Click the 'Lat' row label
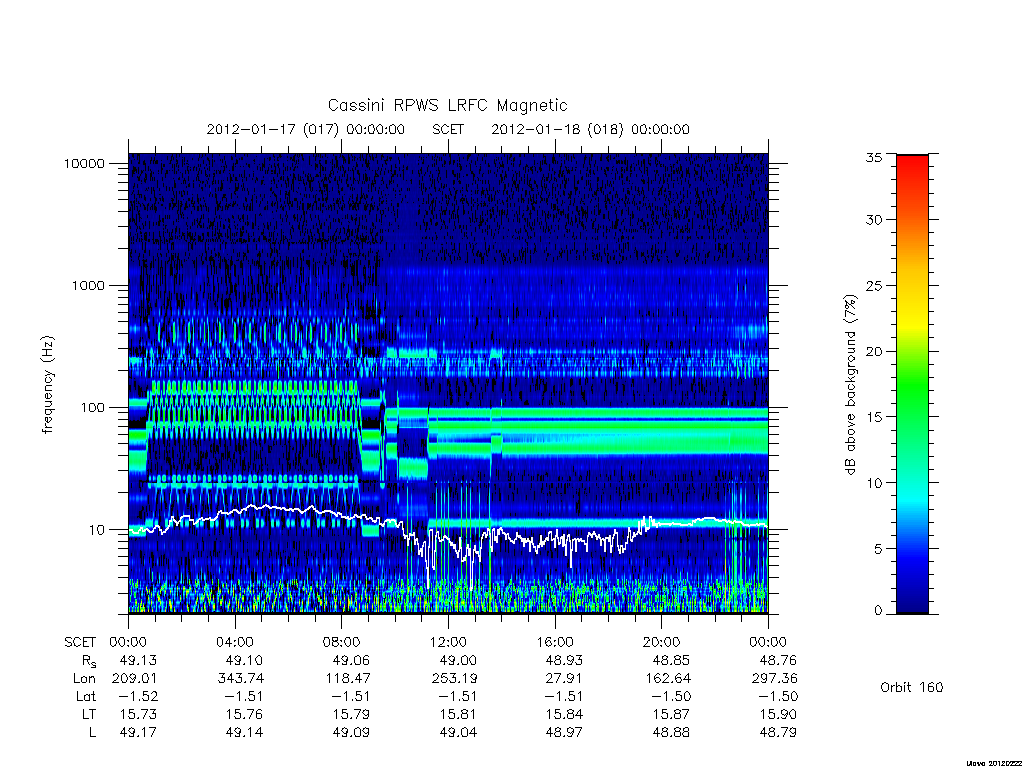 tap(86, 696)
